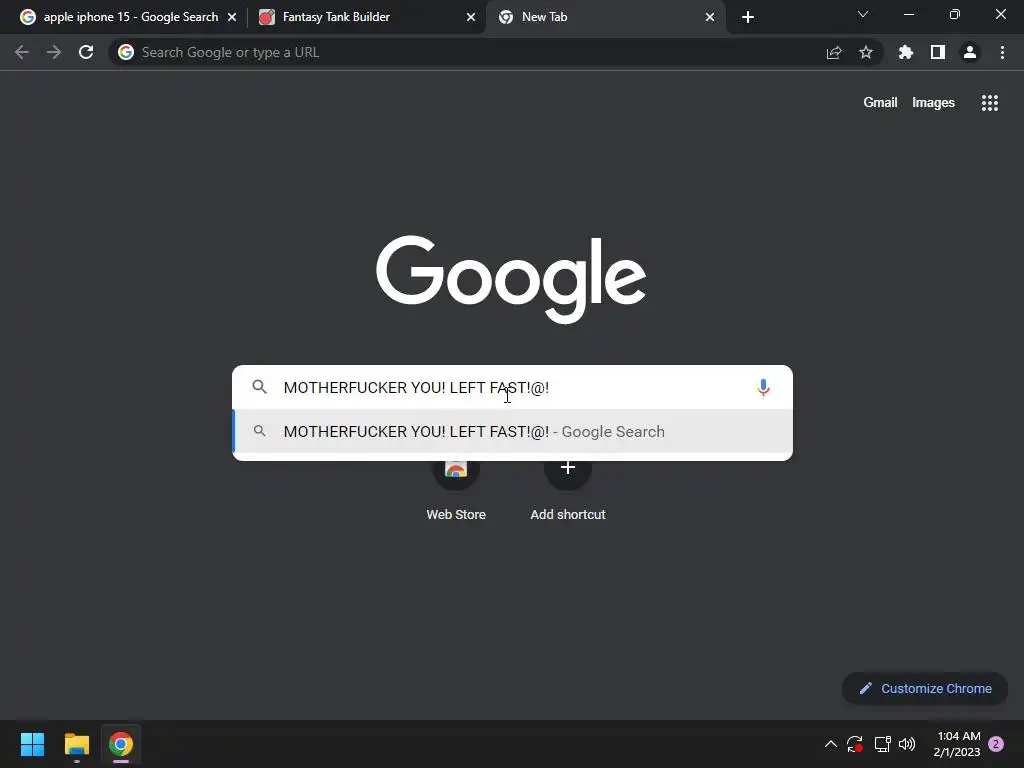Close the New Tab tab
The image size is (1024, 768).
[x=710, y=17]
